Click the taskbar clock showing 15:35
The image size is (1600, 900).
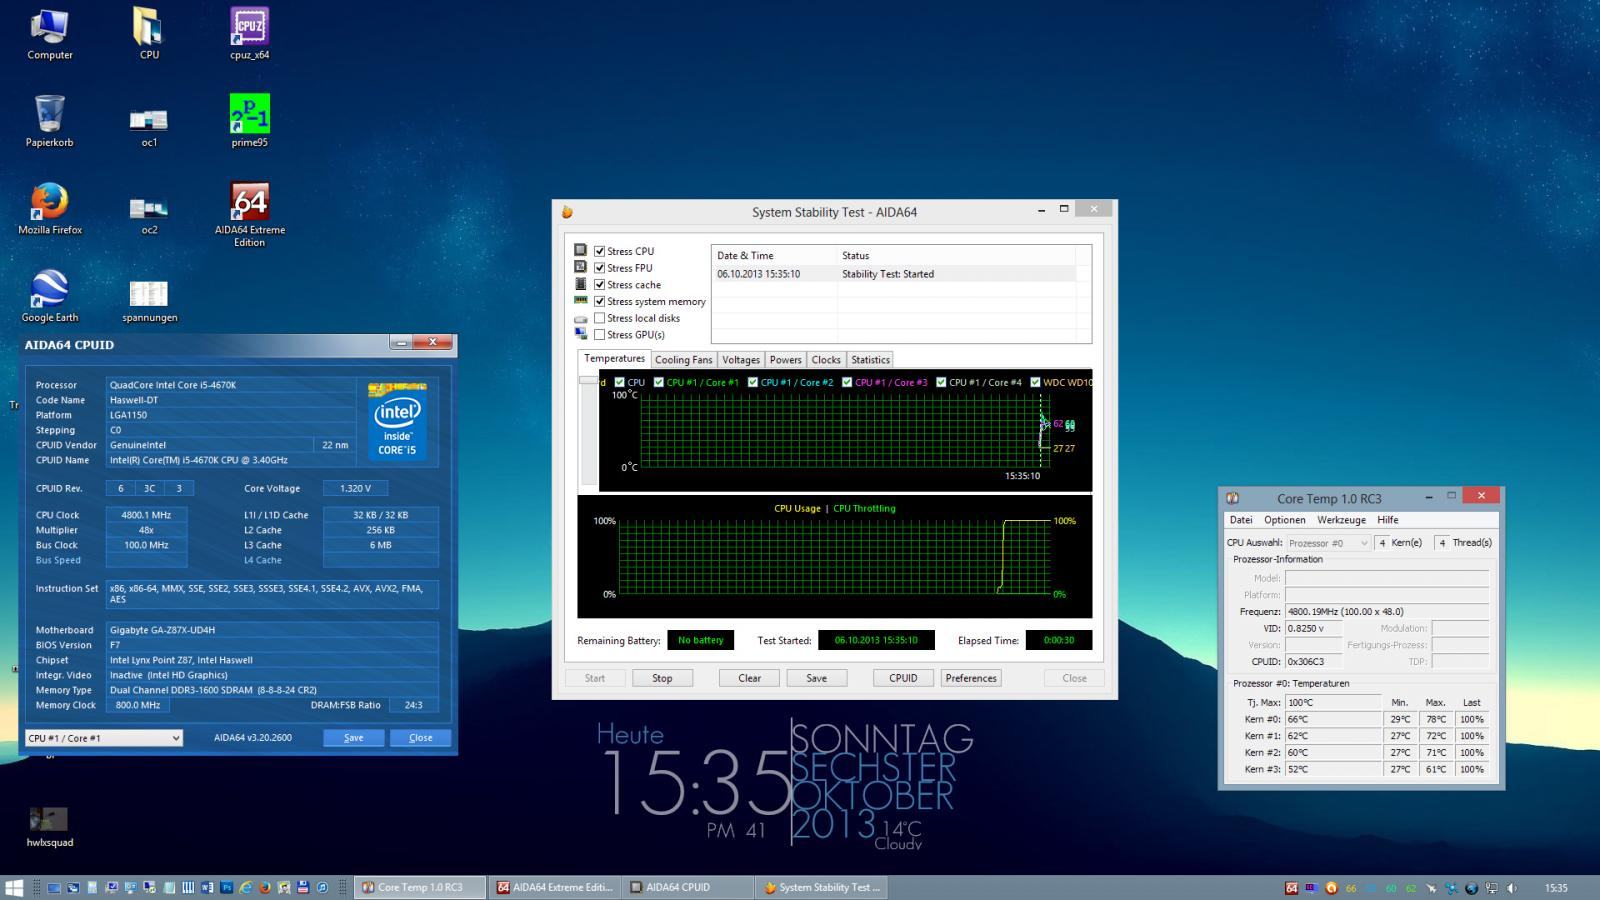tap(1556, 888)
